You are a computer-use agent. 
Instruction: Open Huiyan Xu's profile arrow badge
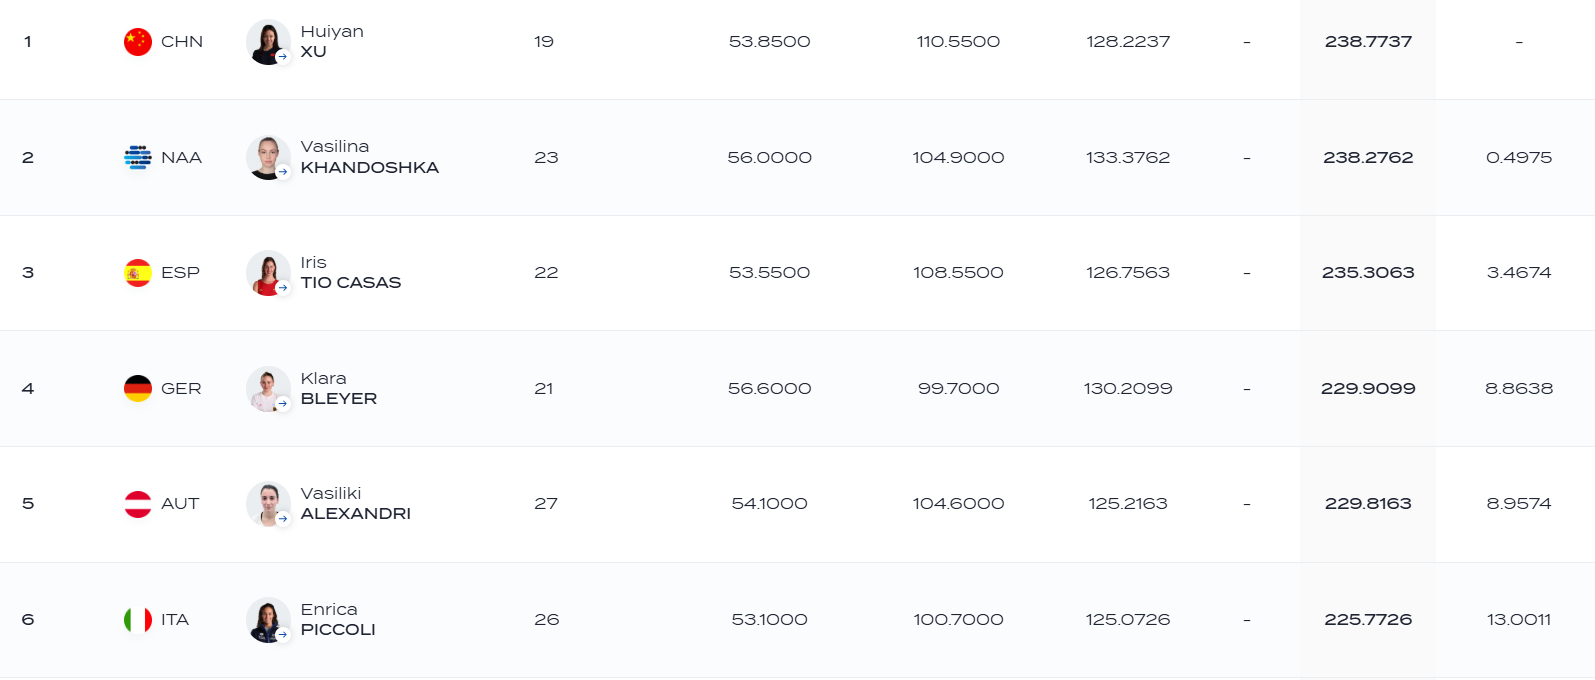coord(283,56)
